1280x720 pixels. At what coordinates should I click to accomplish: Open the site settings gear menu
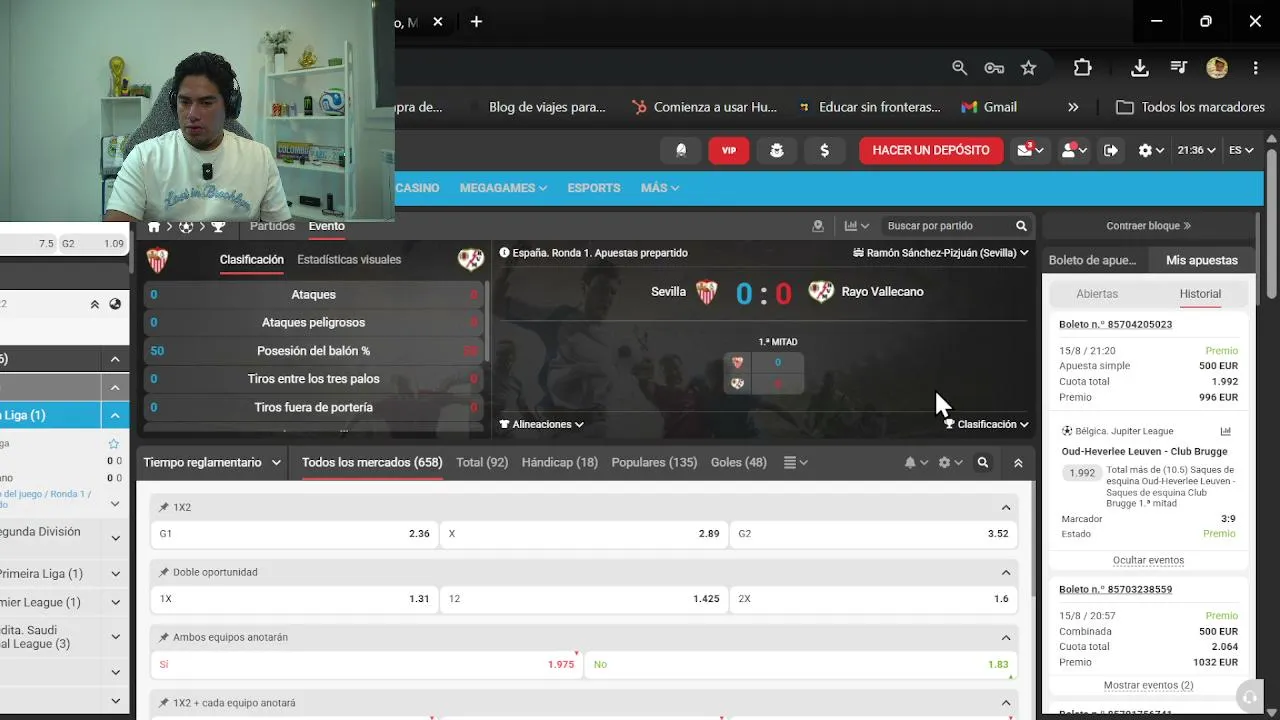[x=1151, y=150]
